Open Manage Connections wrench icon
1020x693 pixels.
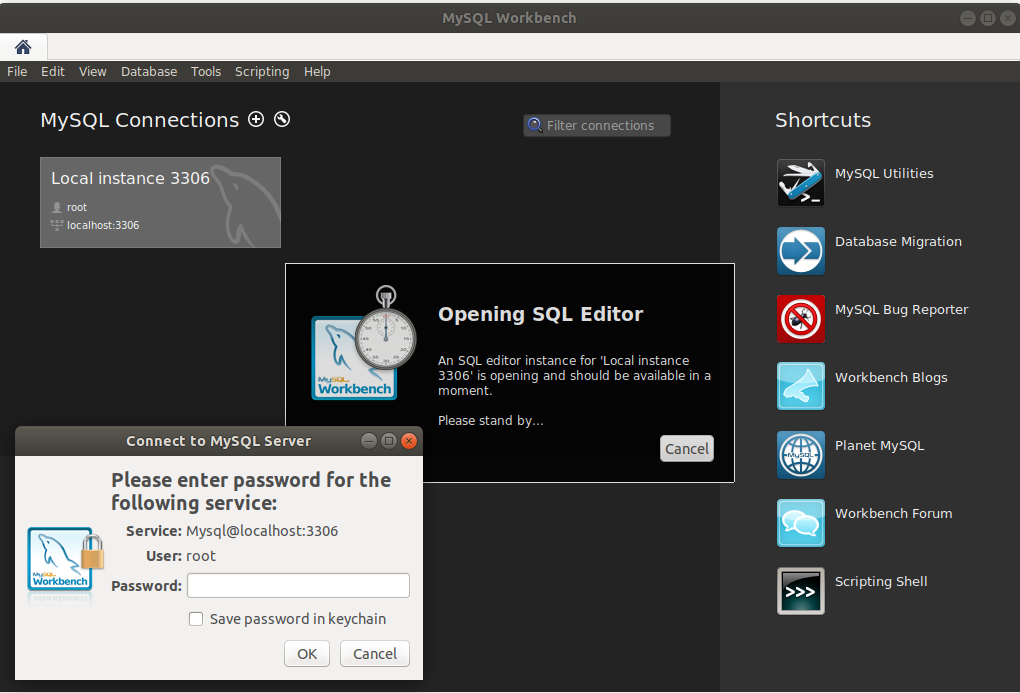(282, 119)
